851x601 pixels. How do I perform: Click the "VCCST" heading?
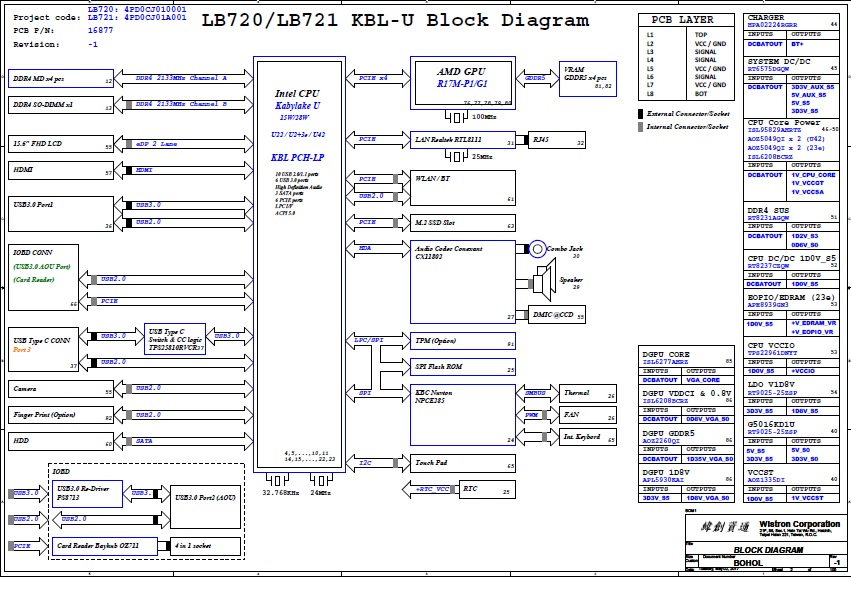tap(760, 472)
